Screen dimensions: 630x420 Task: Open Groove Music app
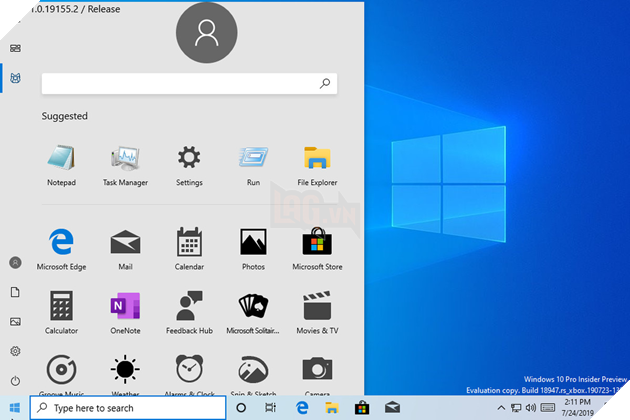[61, 374]
